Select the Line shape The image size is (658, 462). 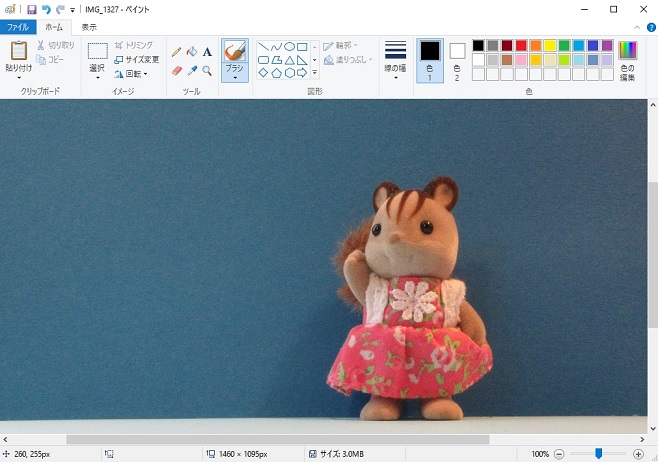pyautogui.click(x=263, y=47)
